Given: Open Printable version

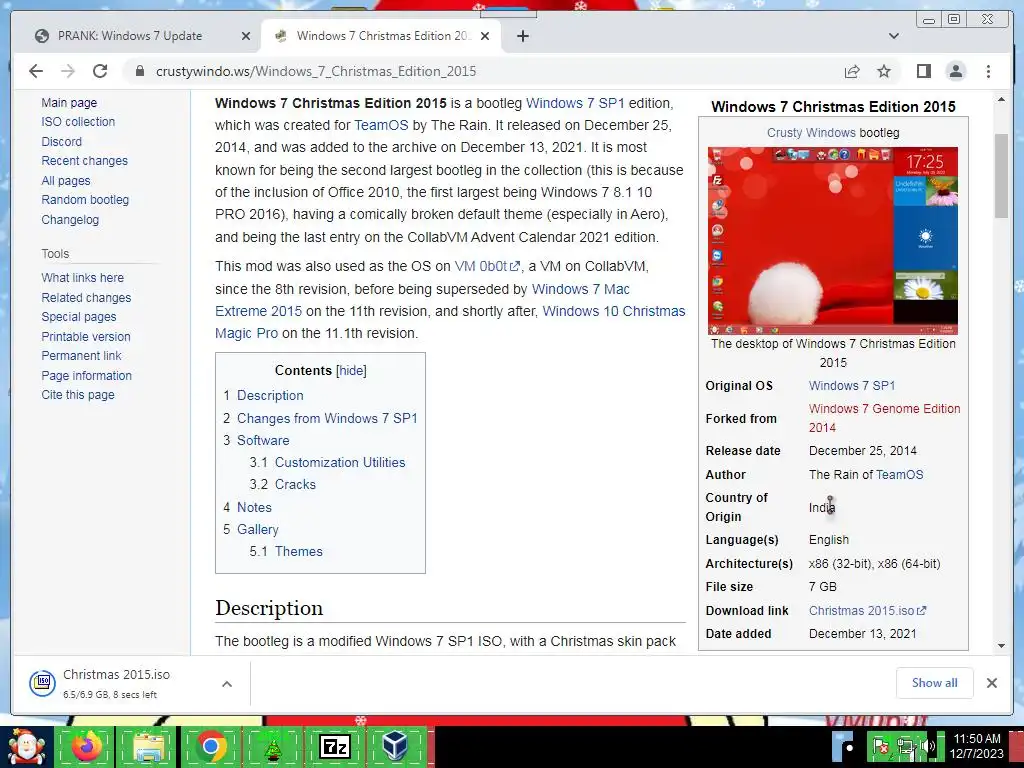Looking at the screenshot, I should (86, 337).
